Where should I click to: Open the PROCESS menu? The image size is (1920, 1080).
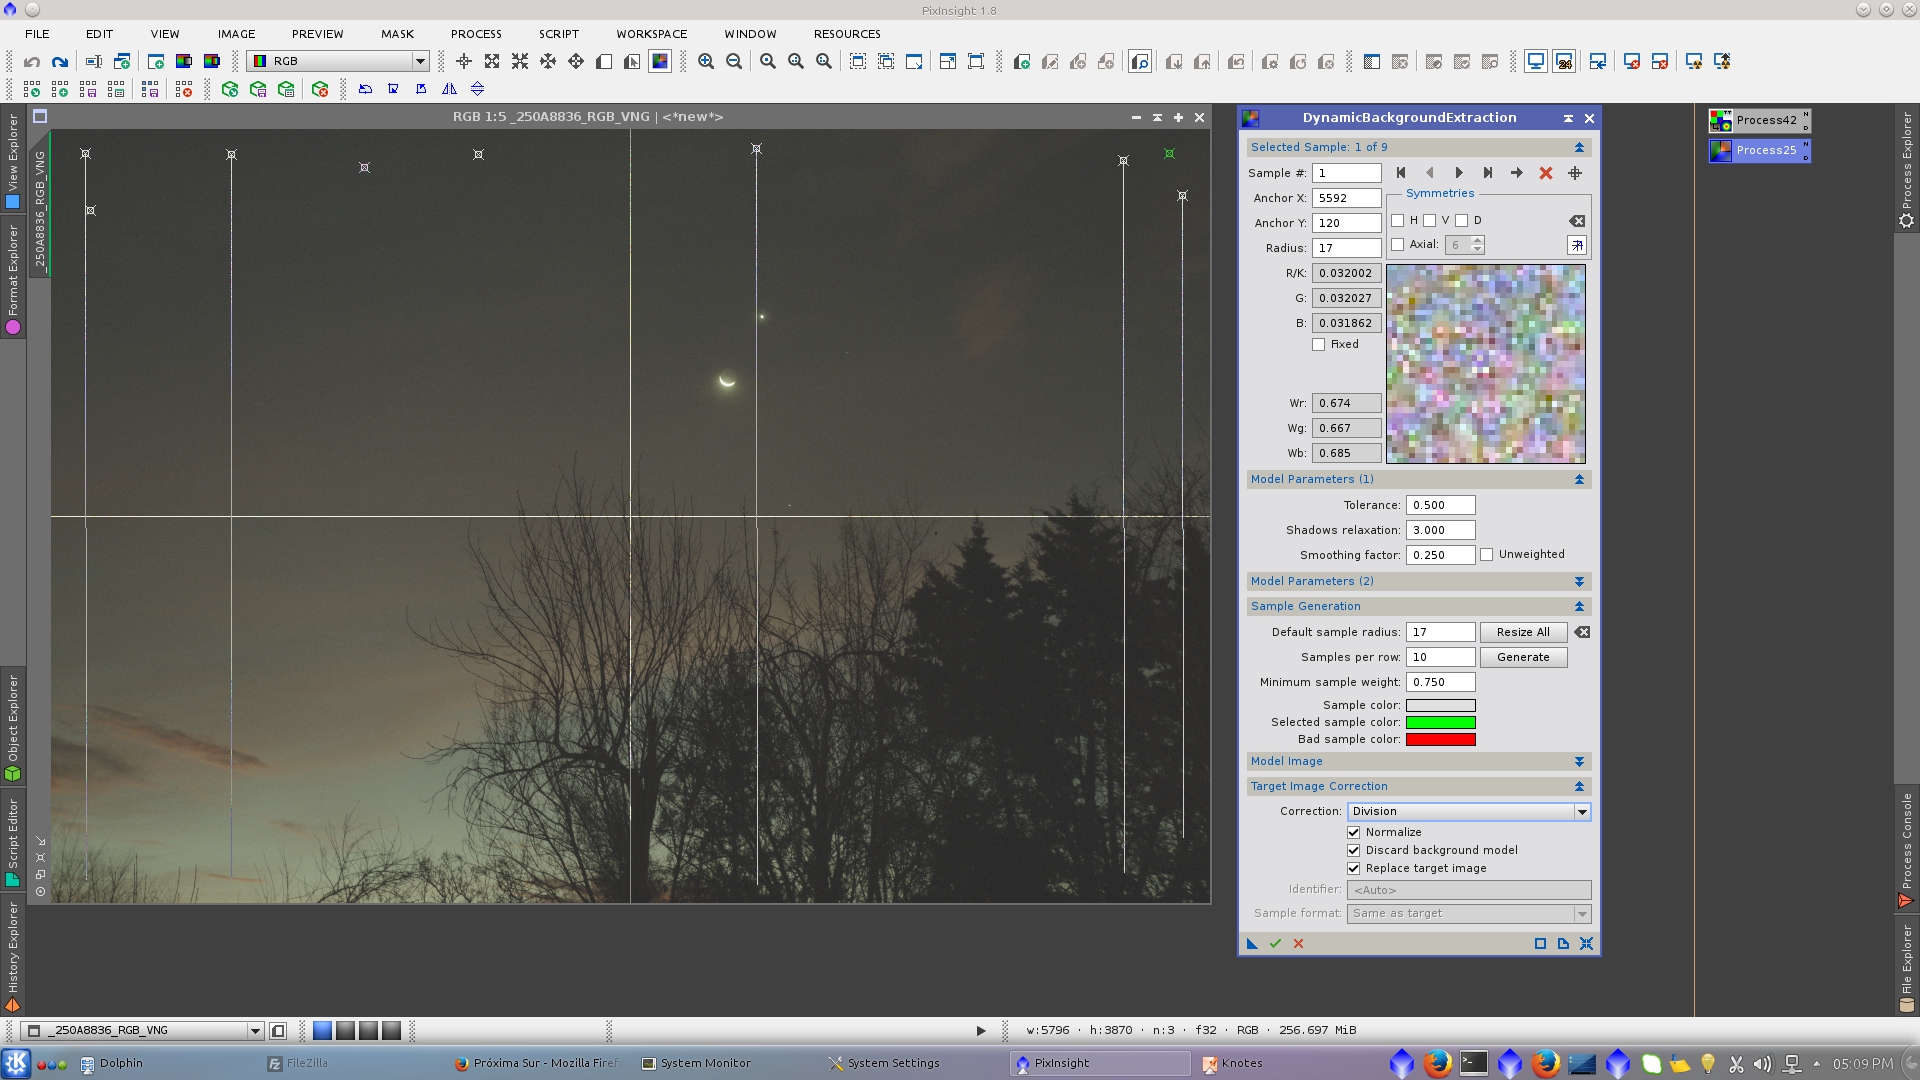[x=476, y=34]
